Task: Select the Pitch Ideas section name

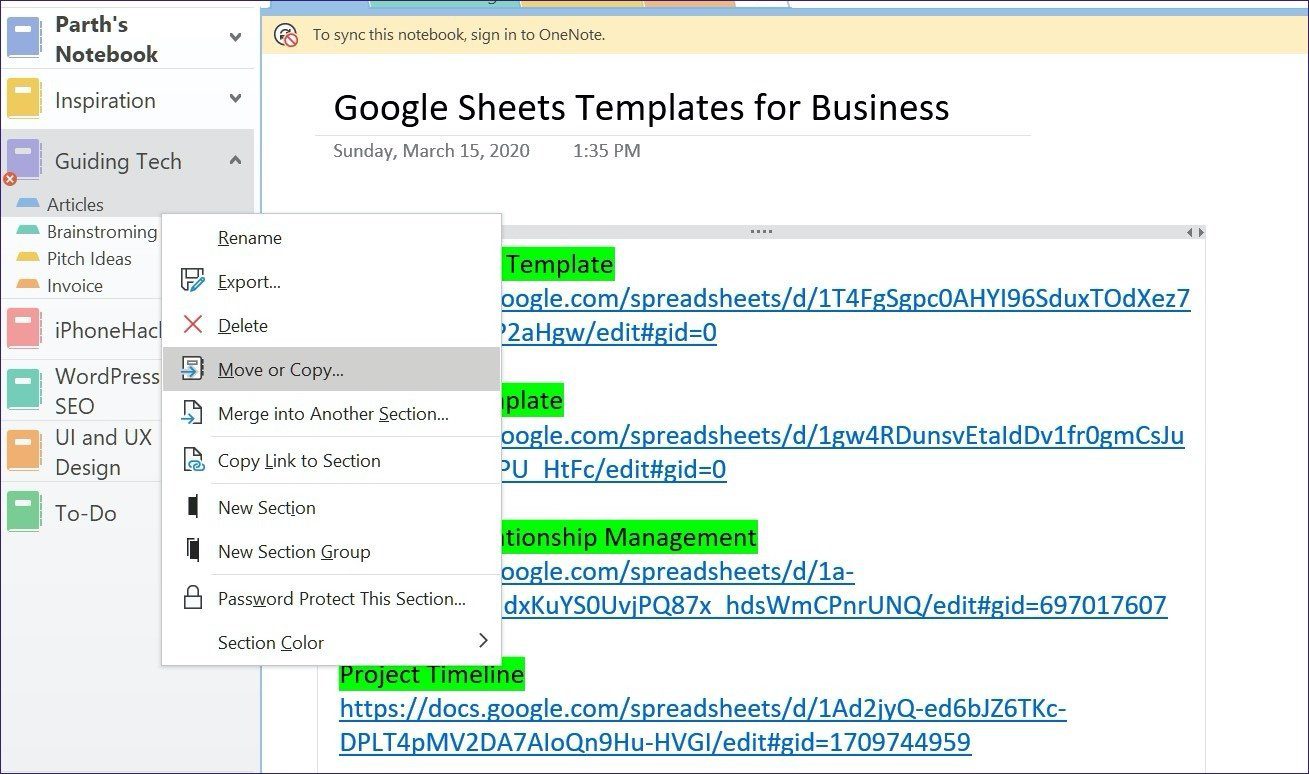Action: [89, 258]
